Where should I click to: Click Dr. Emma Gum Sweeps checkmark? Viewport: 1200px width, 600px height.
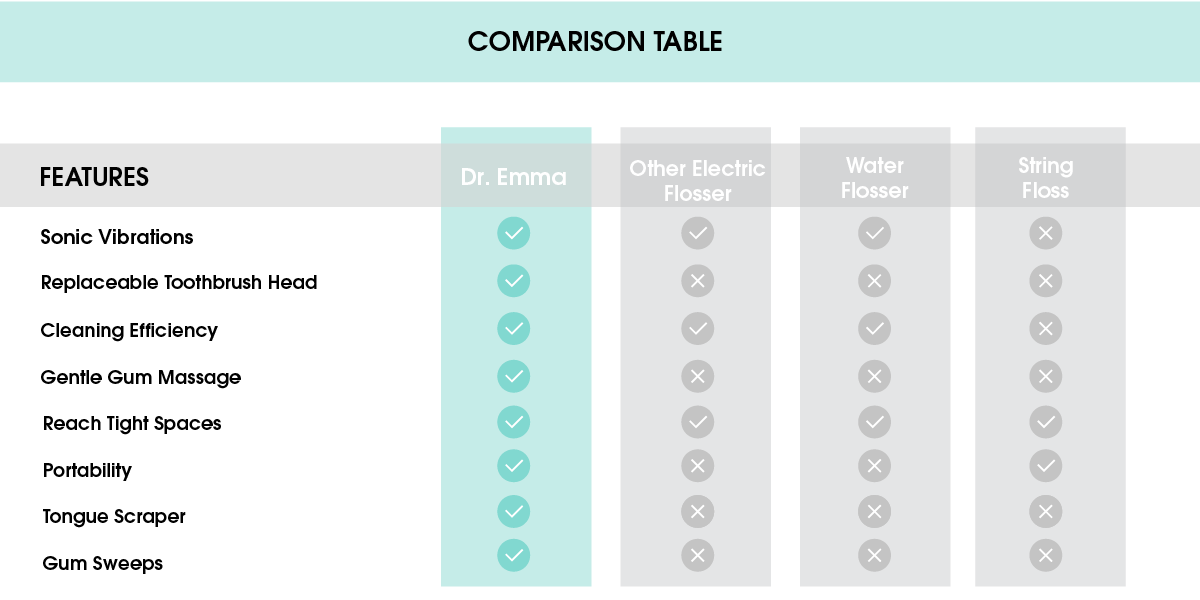(x=514, y=555)
